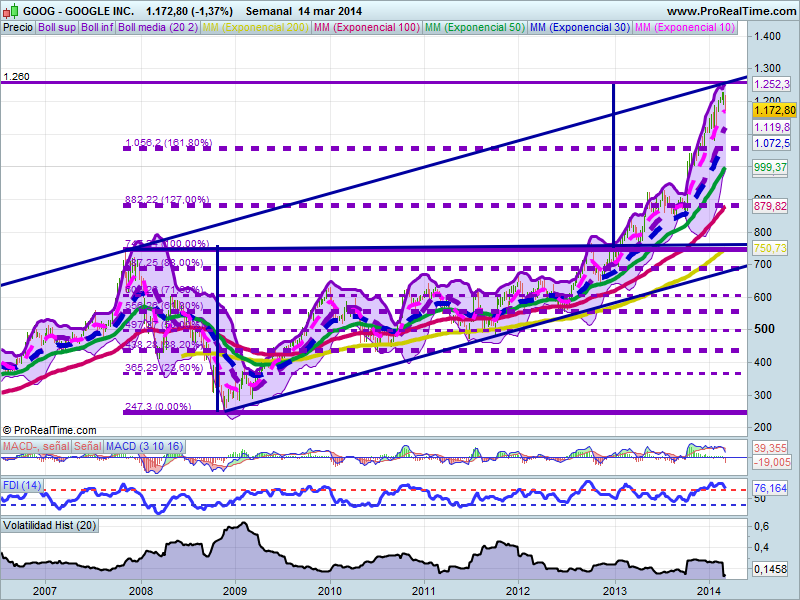This screenshot has height=600, width=800.
Task: Select the Precio indicator label
Action: (18, 28)
